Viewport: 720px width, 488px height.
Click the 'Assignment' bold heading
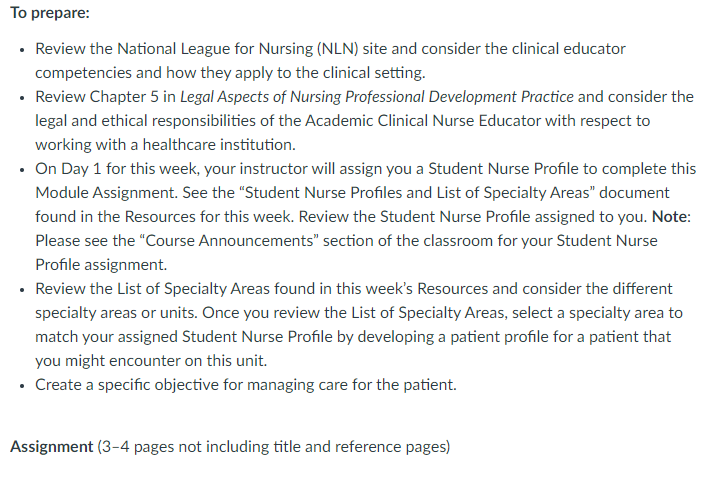tap(51, 447)
